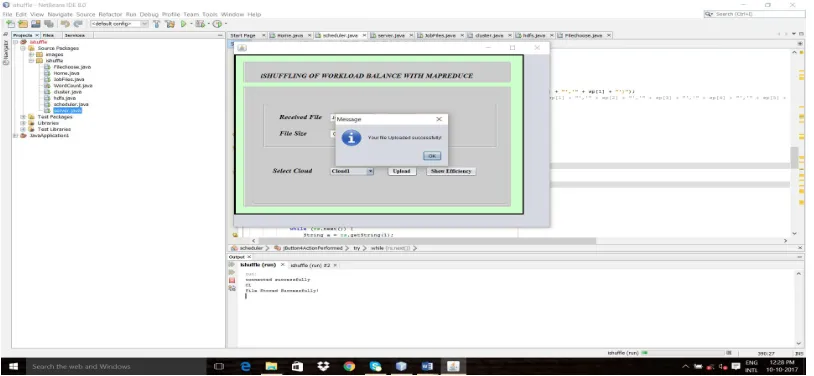This screenshot has width=814, height=376.
Task: Open the Select Cloud combo box
Action: coord(352,171)
